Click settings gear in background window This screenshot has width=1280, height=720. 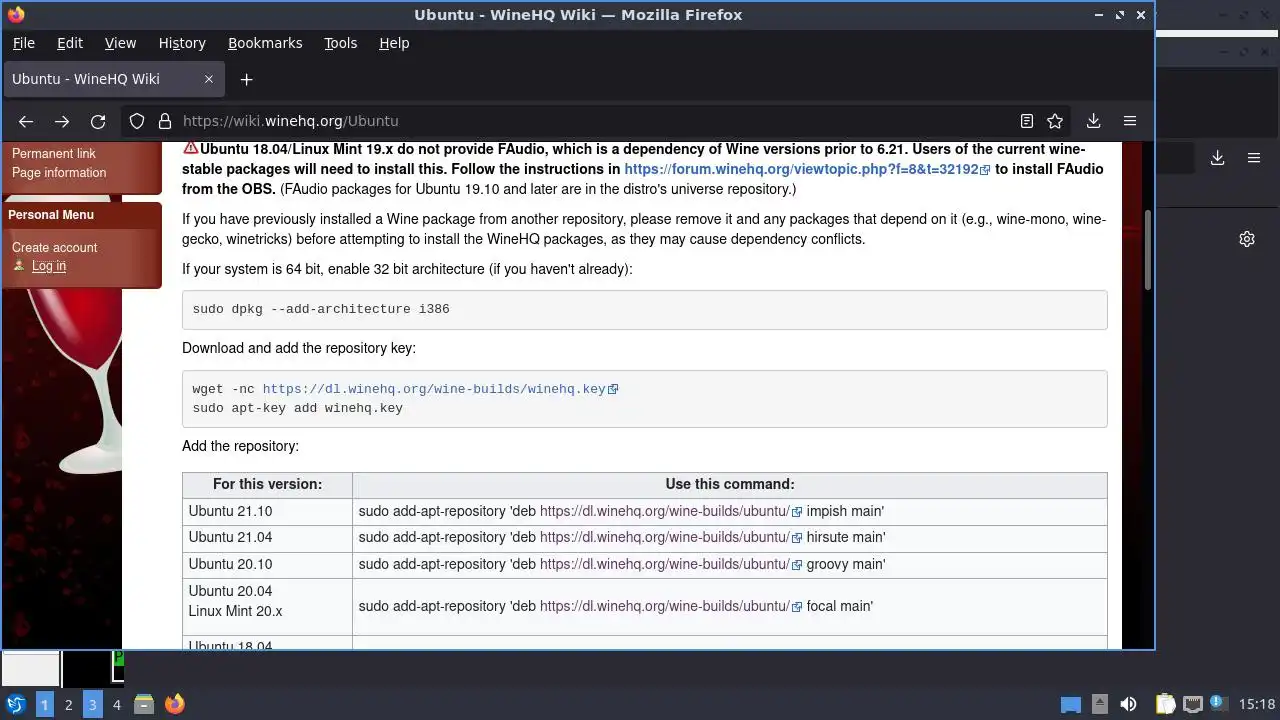tap(1247, 239)
